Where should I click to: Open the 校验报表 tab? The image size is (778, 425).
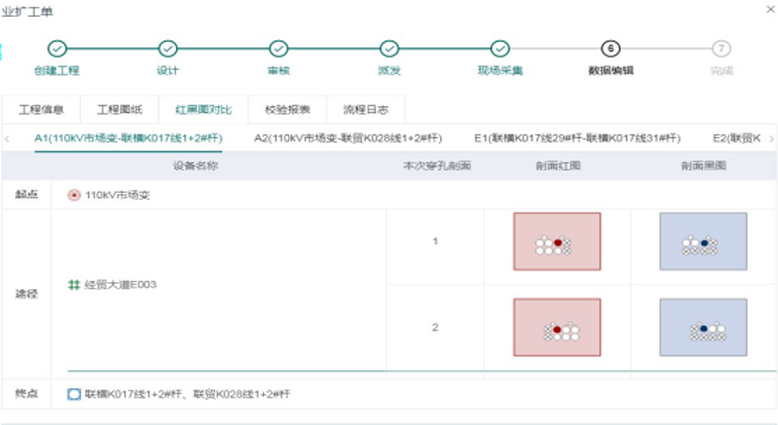(287, 110)
